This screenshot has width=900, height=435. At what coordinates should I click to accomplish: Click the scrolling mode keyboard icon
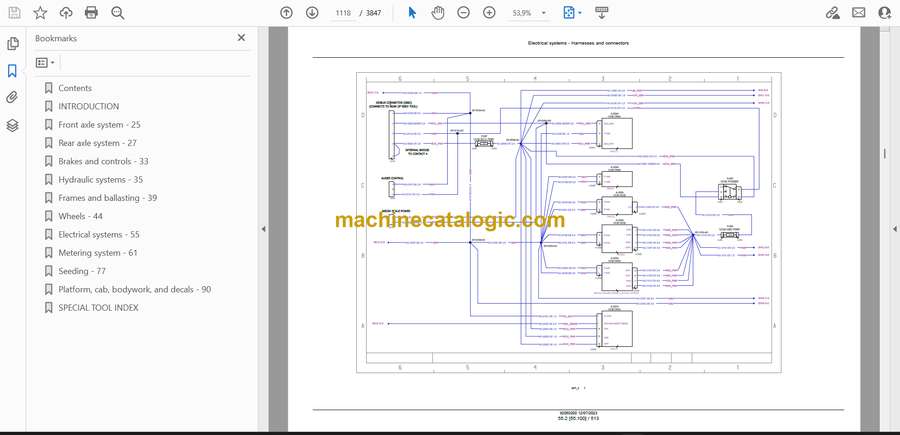[602, 13]
